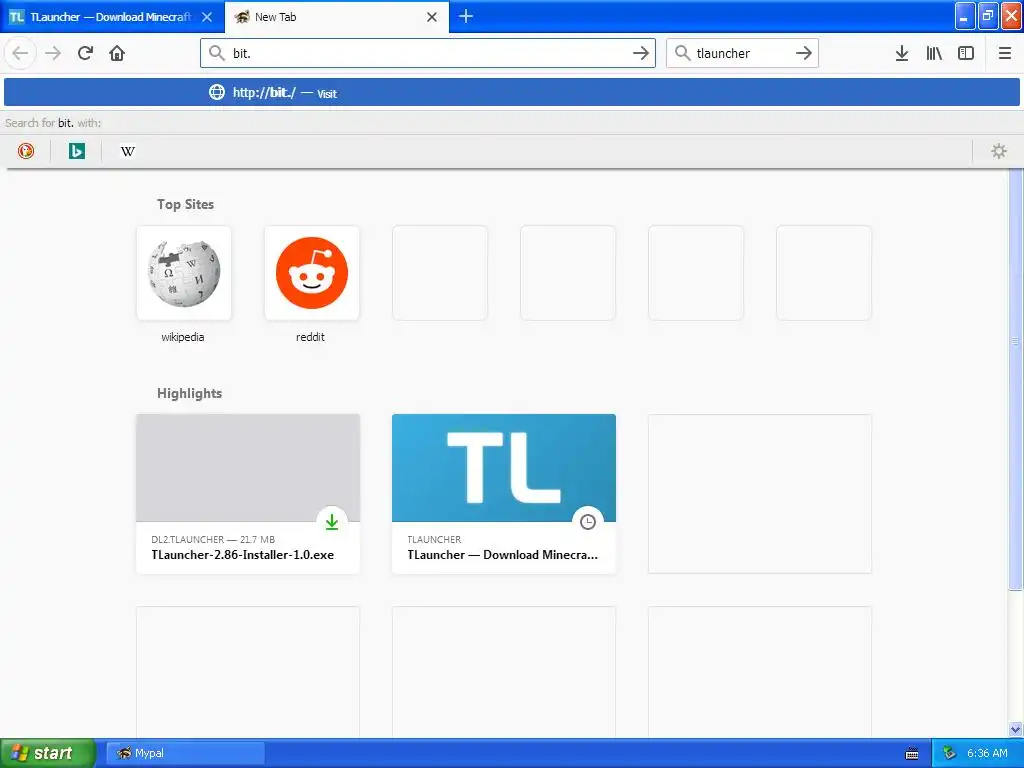Open the Windows start menu
This screenshot has height=768, width=1024.
(x=47, y=753)
